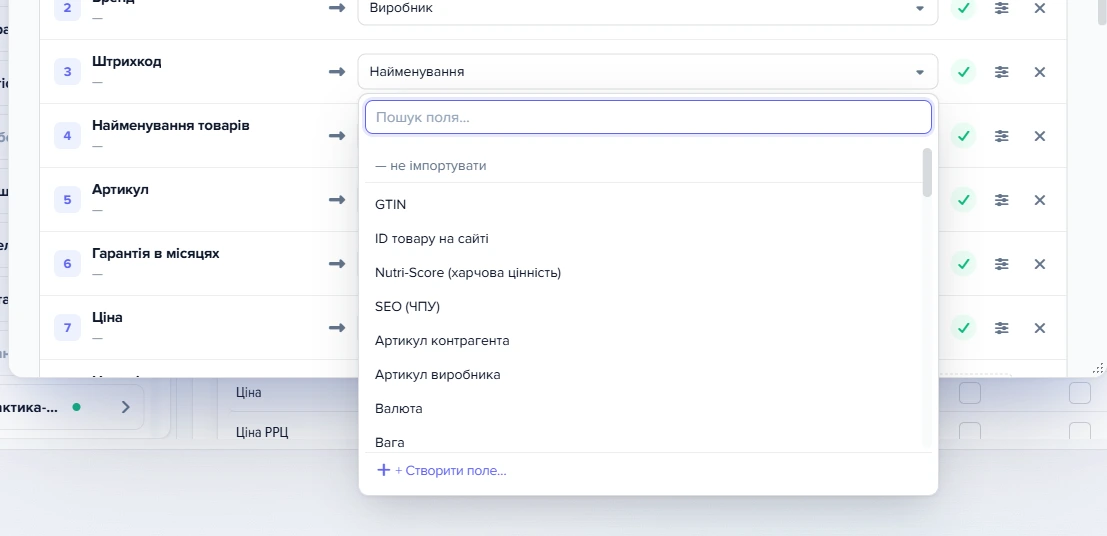The image size is (1107, 536).
Task: Click the Гарантія в місяцях label
Action: [155, 254]
